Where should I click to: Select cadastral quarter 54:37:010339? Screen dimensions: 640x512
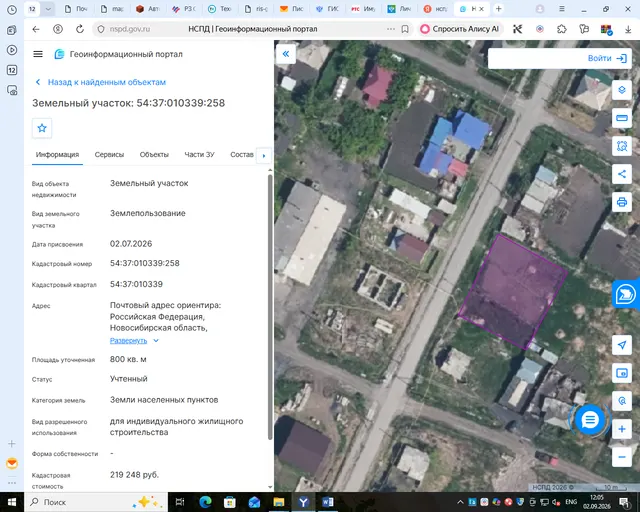(x=136, y=284)
